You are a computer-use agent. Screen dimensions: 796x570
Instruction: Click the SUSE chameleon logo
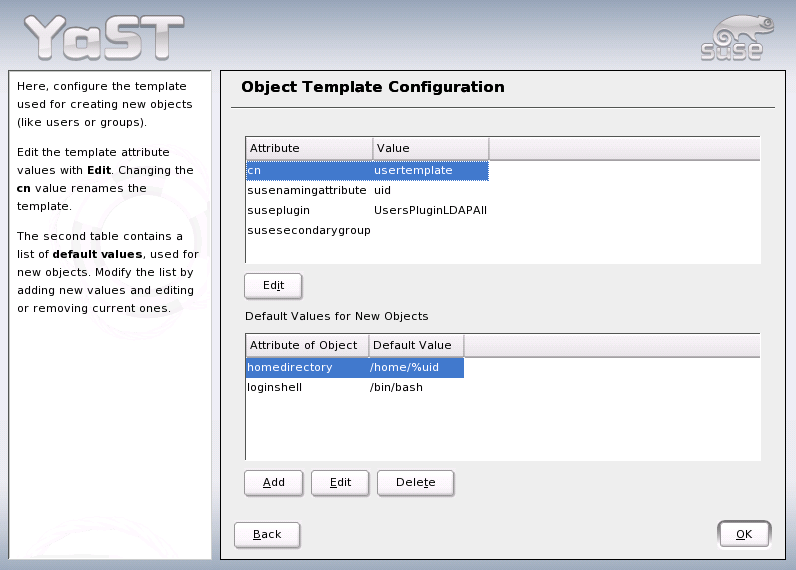737,38
